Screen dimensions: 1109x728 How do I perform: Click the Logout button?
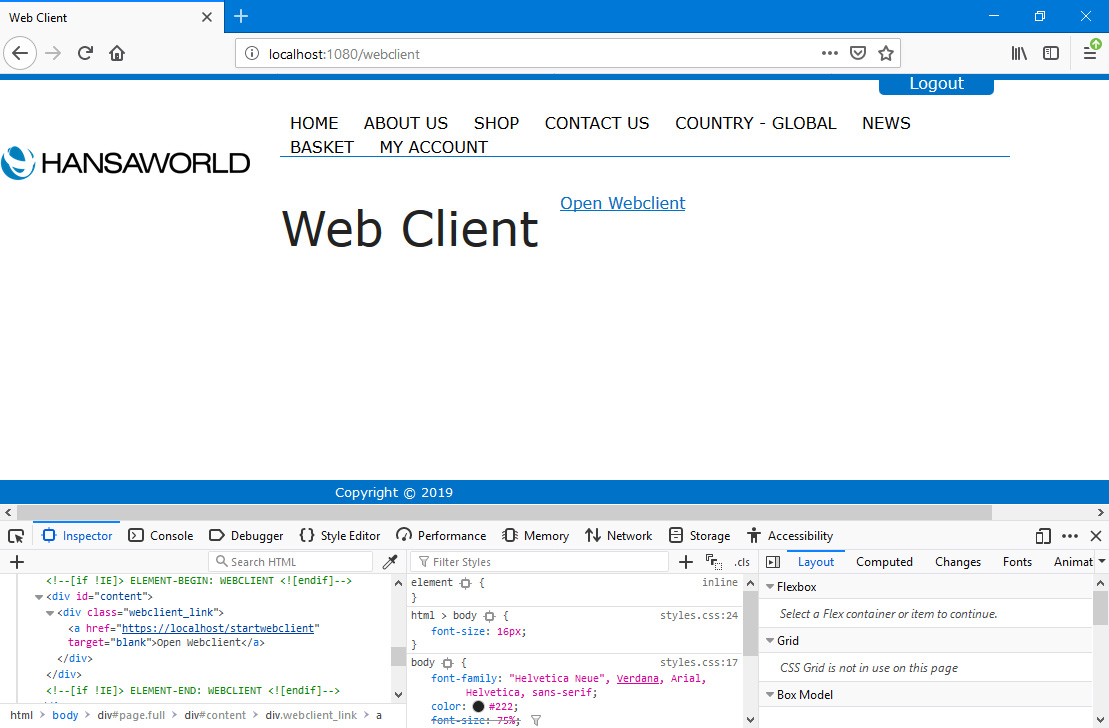(x=936, y=84)
